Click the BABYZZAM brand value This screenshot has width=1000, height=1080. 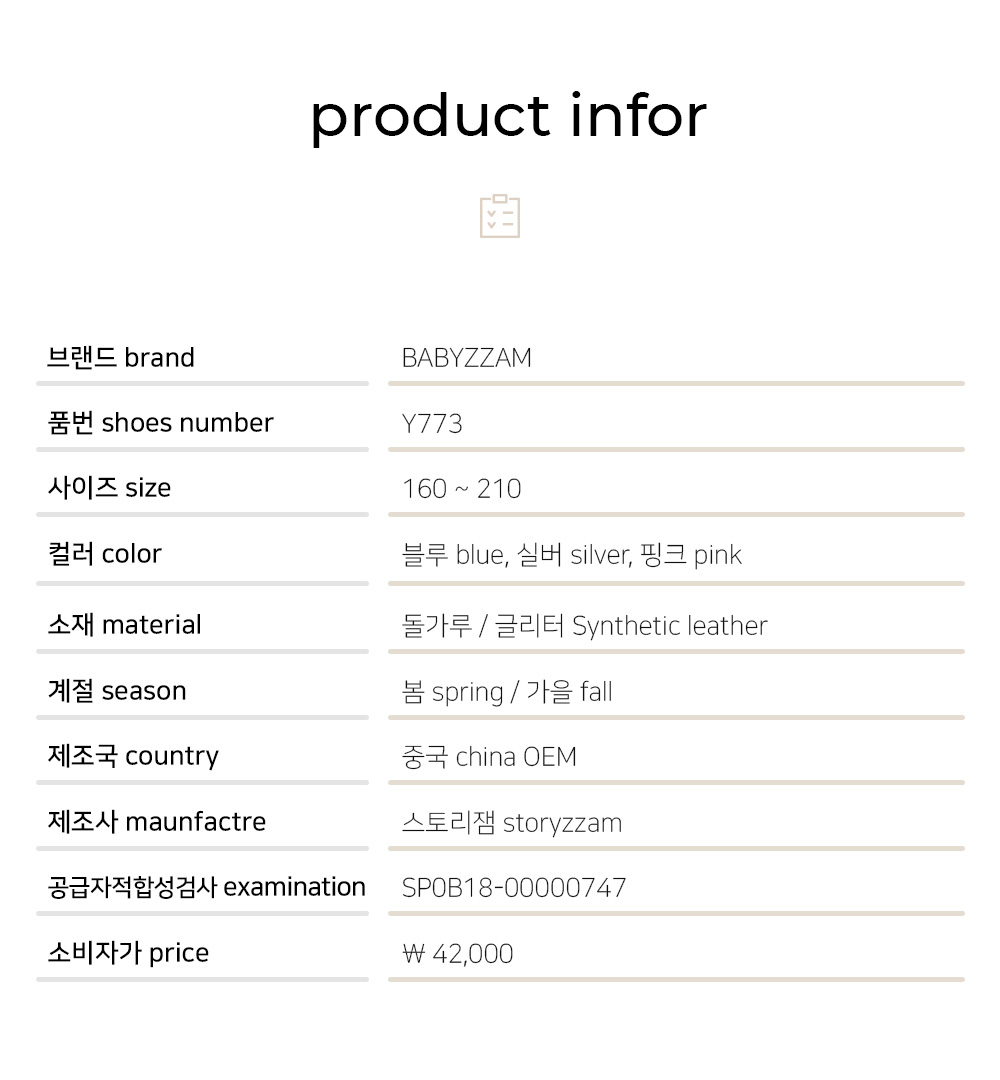pos(466,358)
